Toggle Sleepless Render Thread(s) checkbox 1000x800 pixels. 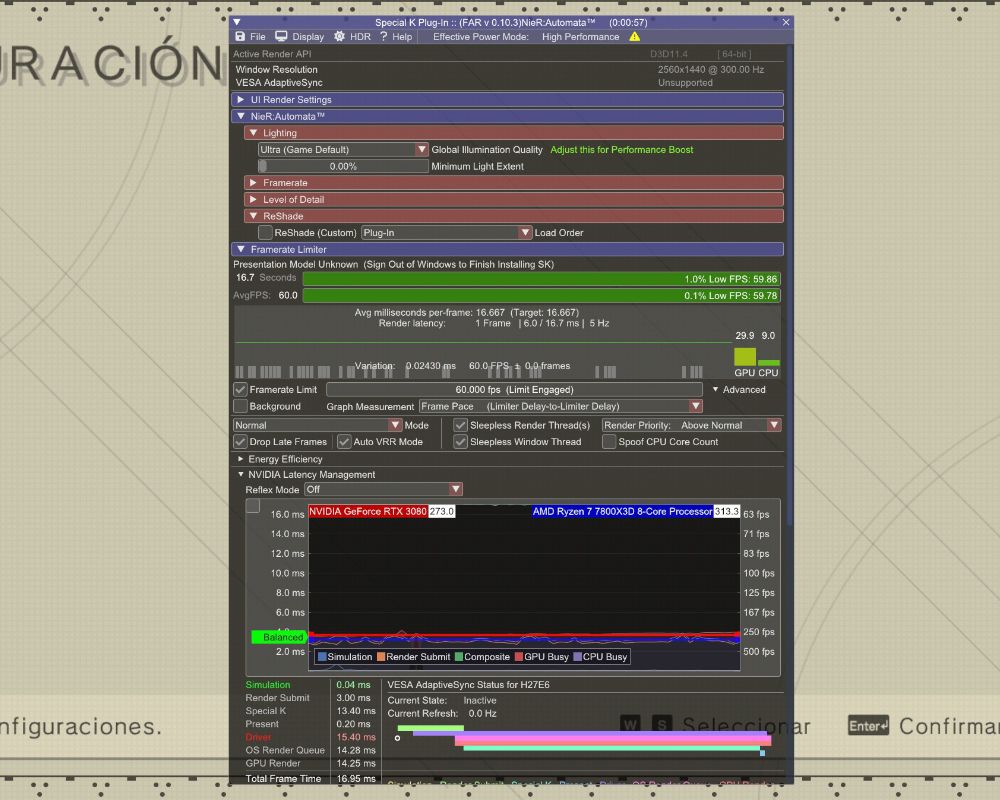pos(460,425)
